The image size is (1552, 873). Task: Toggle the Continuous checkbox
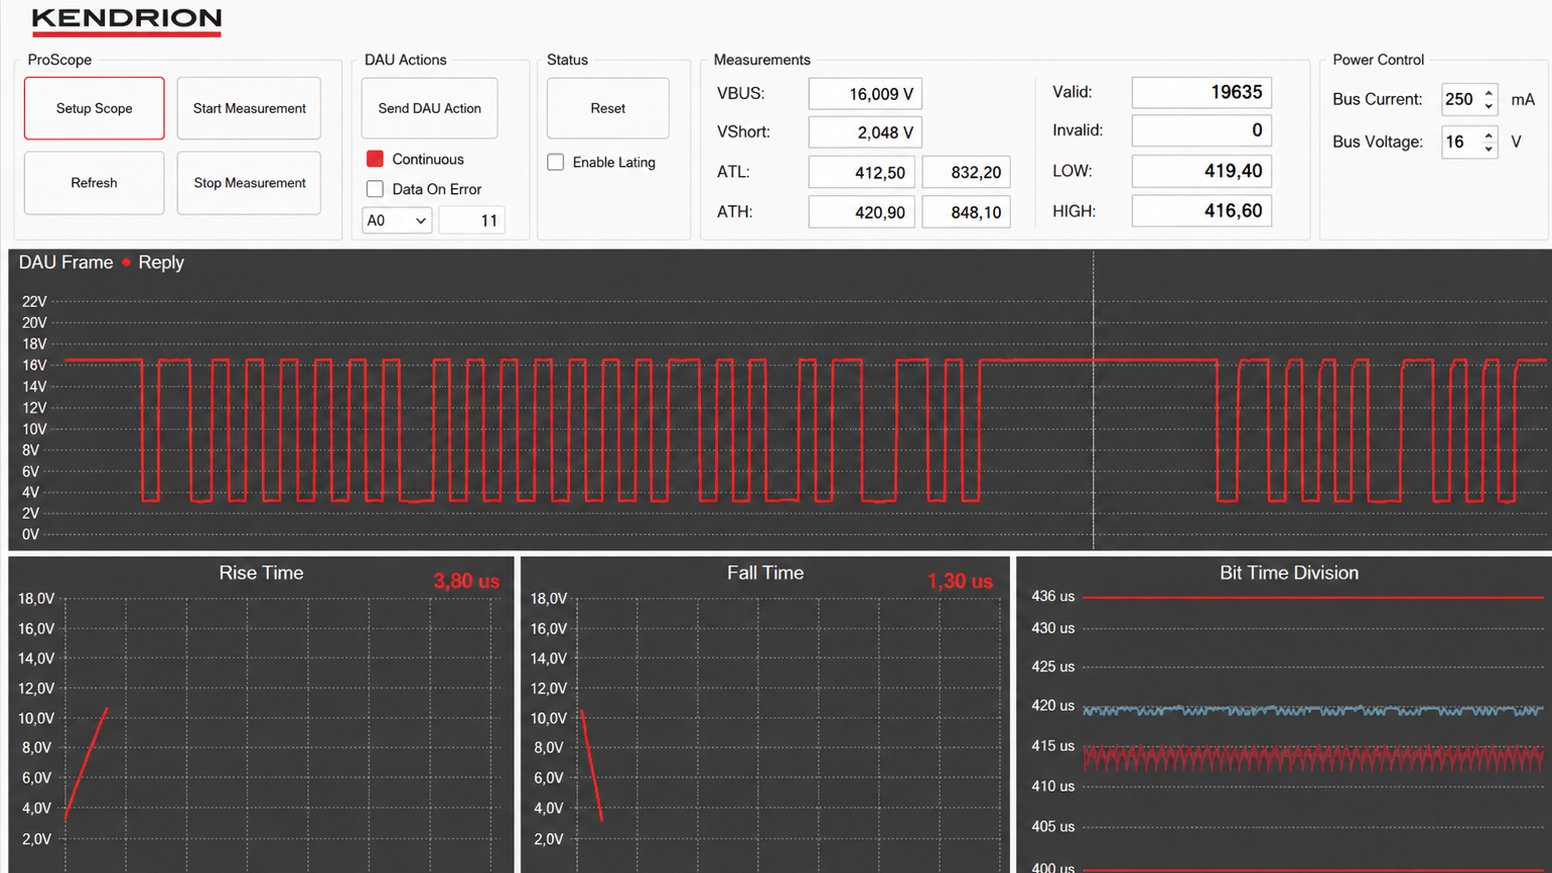pos(375,159)
